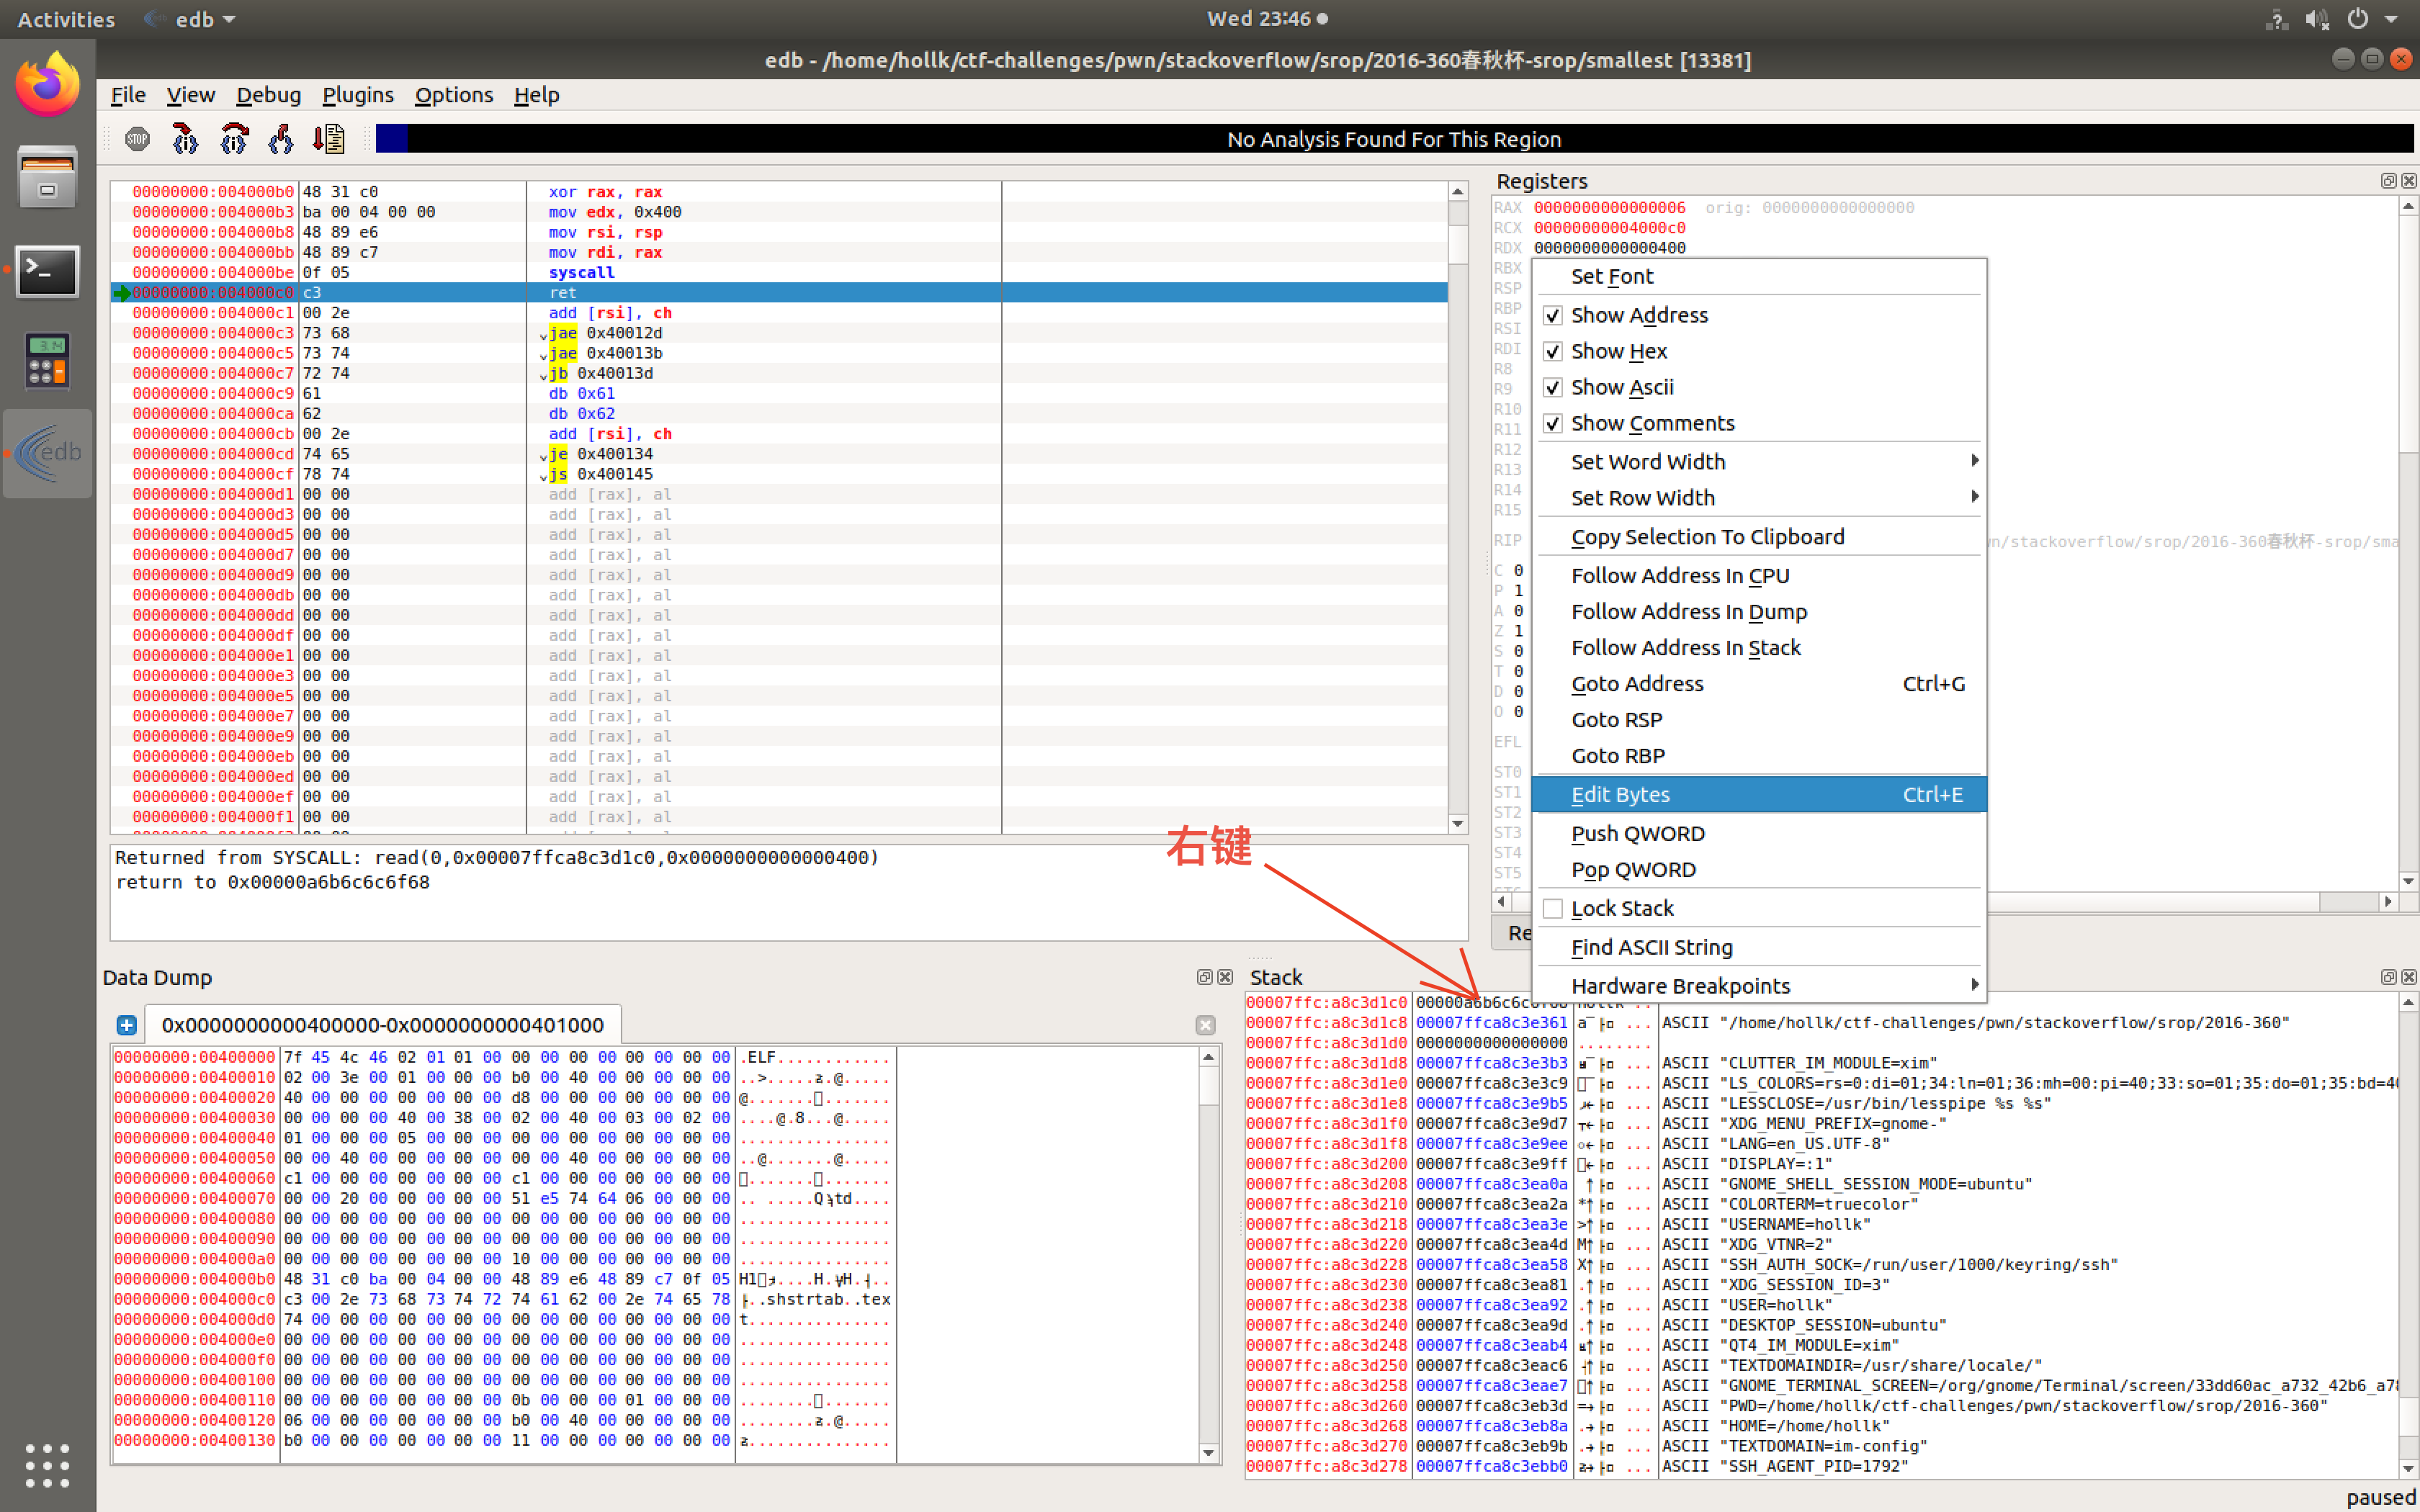Choose Follow Address In Dump

pos(1688,611)
